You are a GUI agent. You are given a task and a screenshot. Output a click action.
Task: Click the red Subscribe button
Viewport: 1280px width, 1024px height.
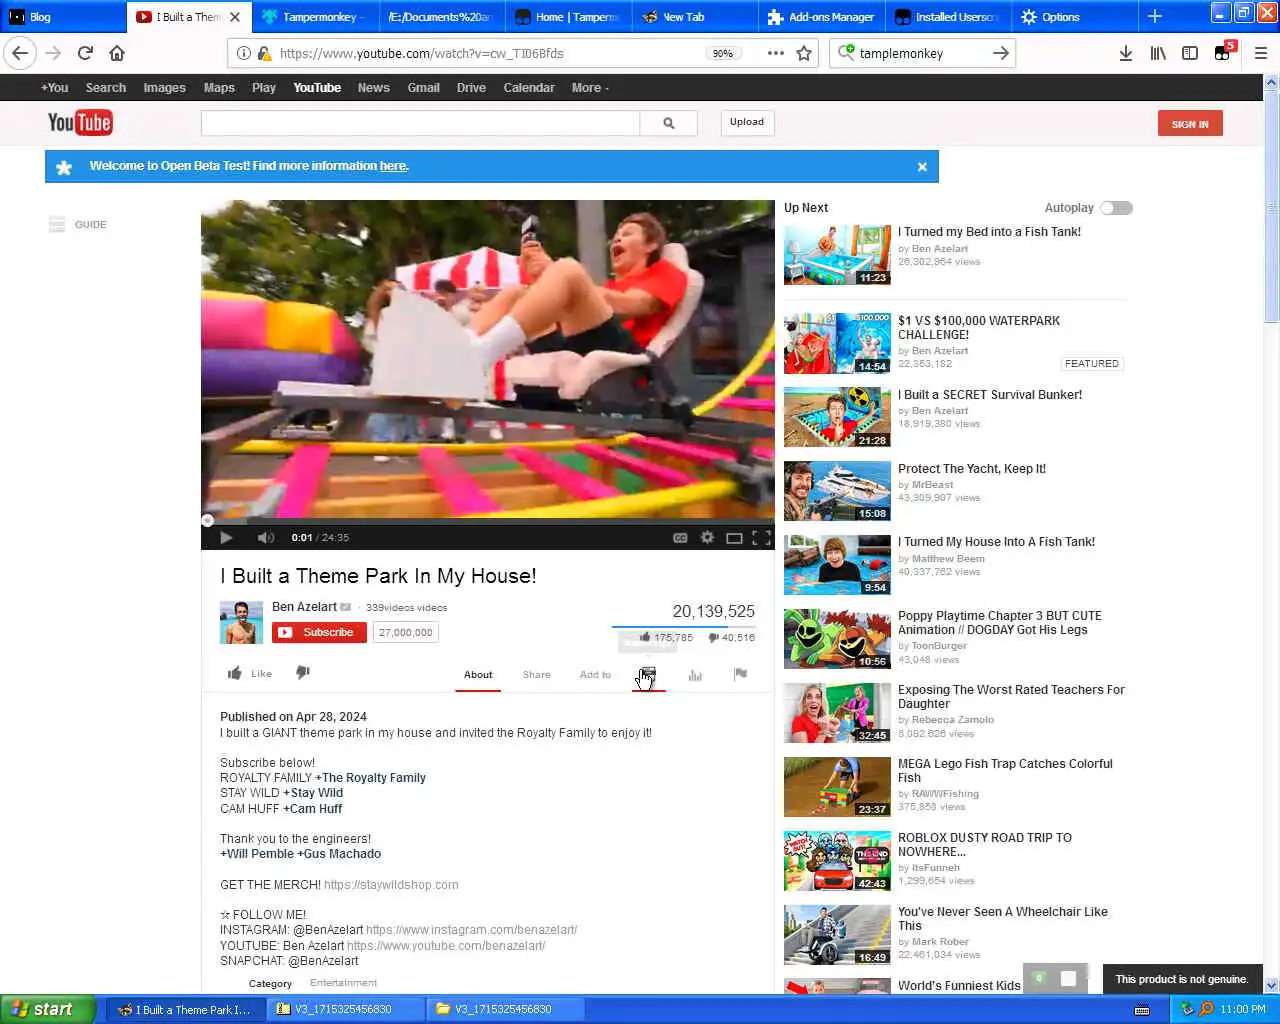(319, 632)
